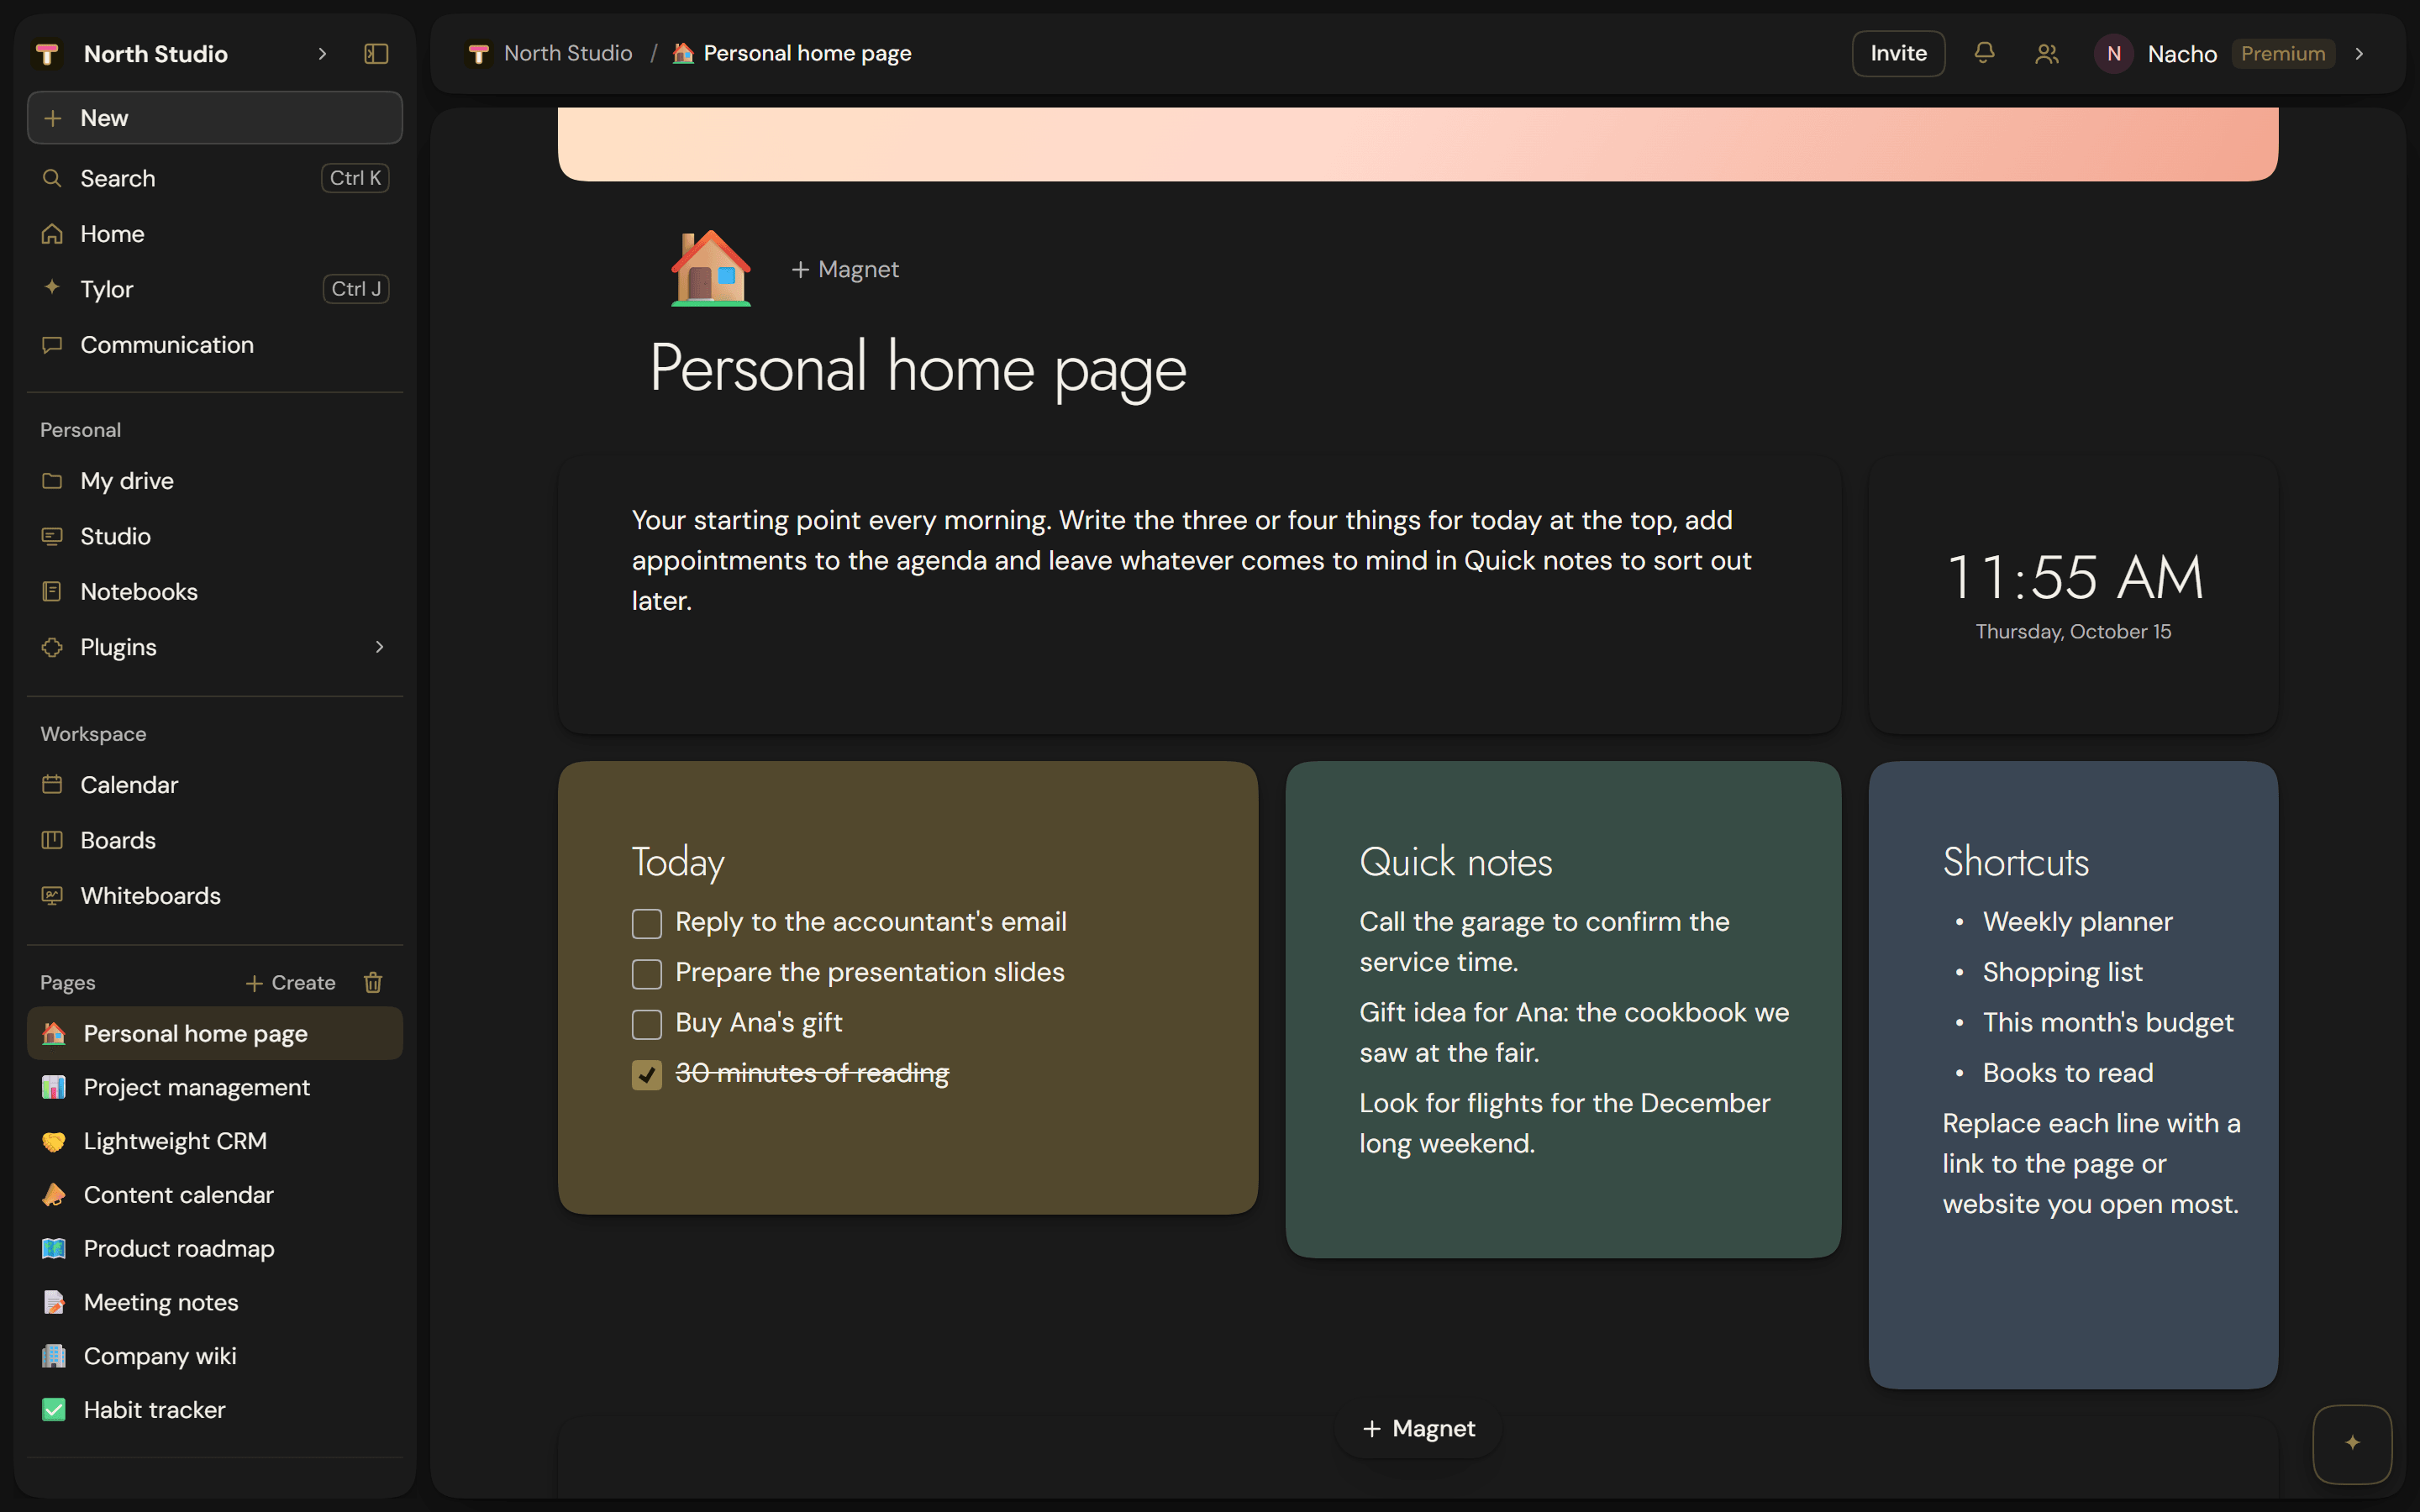Click the My drive folder icon
The image size is (2420, 1512).
(x=52, y=481)
